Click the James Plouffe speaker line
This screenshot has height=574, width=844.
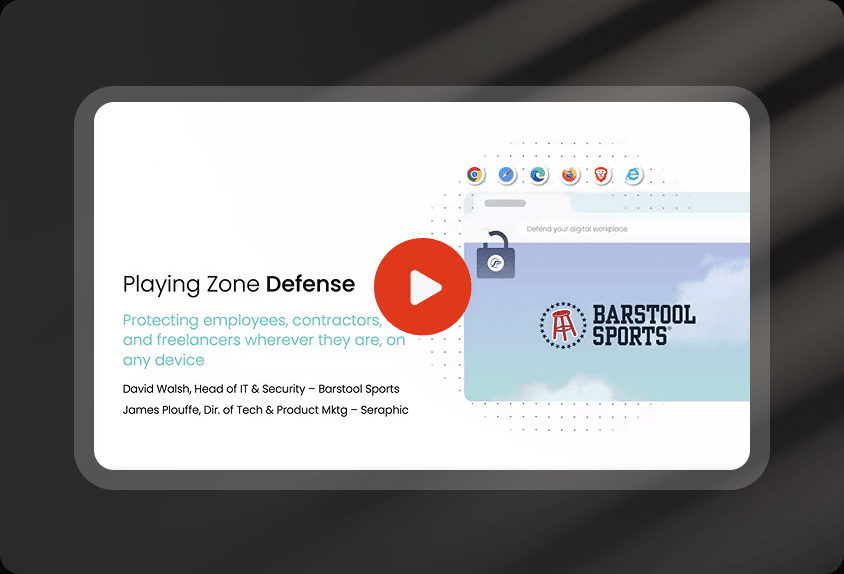265,410
